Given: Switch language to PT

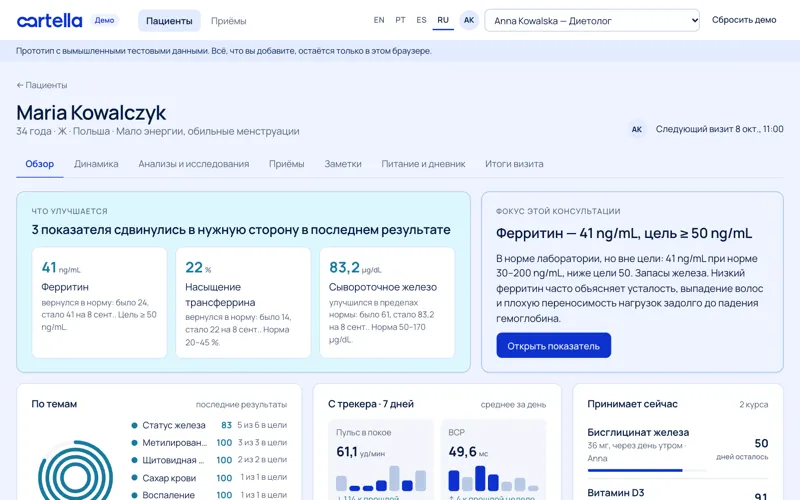Looking at the screenshot, I should coord(401,20).
